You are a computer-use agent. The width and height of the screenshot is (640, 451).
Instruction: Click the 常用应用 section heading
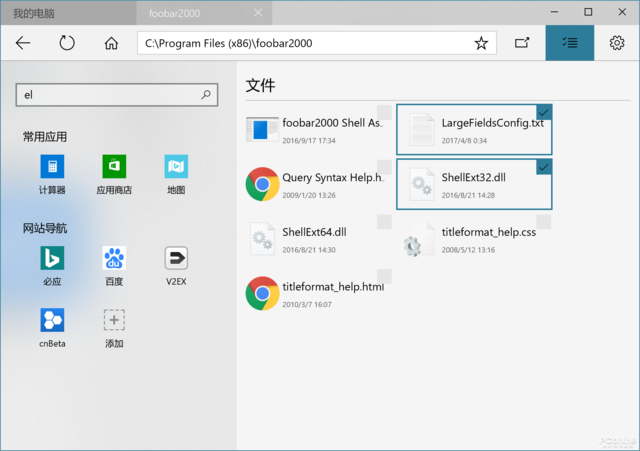45,137
